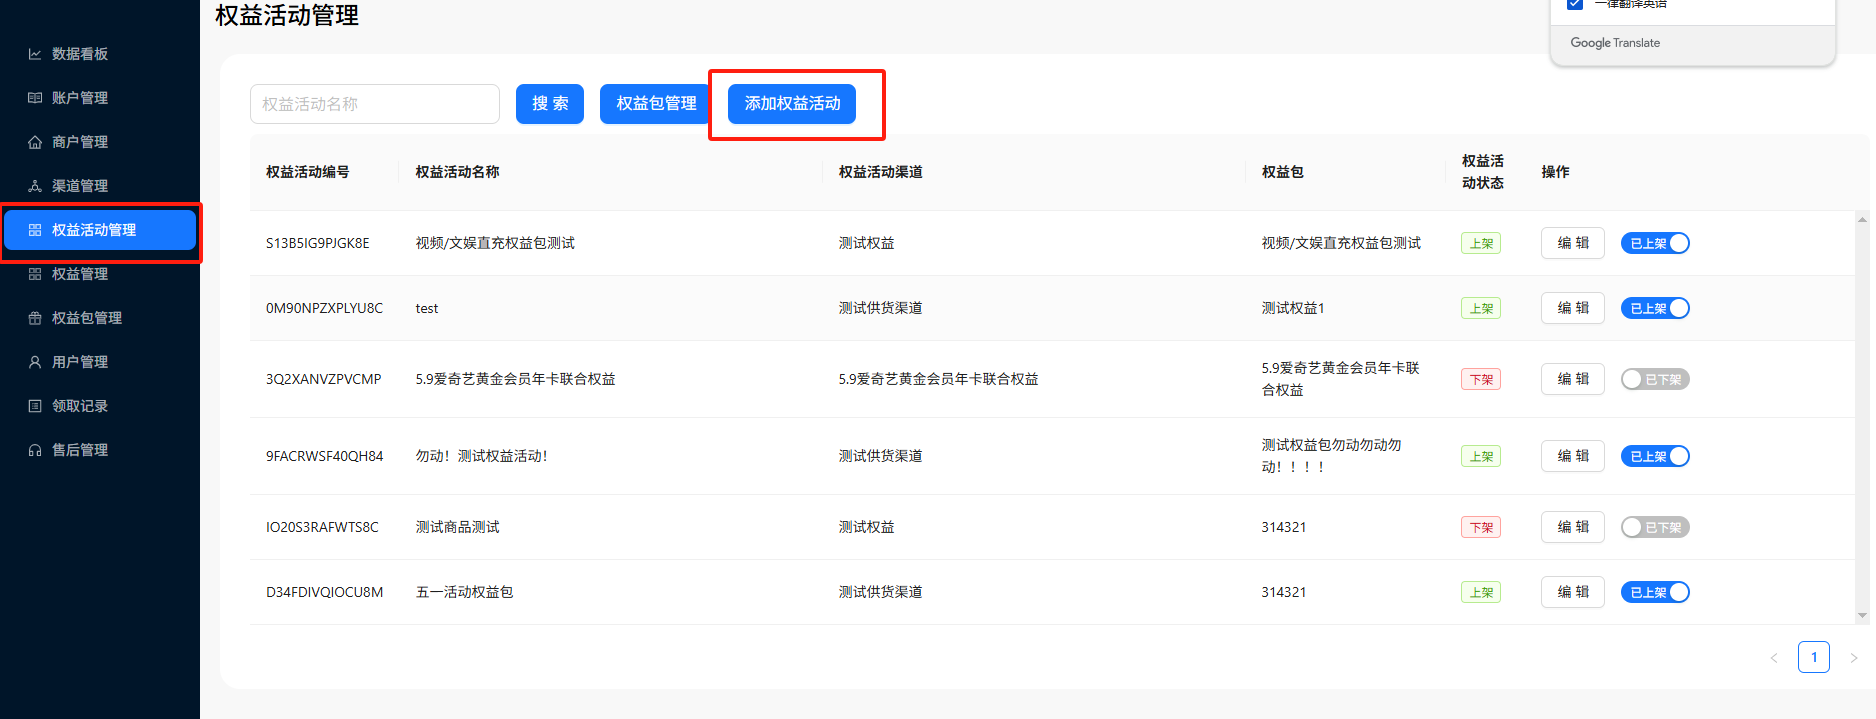Viewport: 1876px width, 719px height.
Task: Select 权益活动管理 in the sidebar menu
Action: pos(94,230)
